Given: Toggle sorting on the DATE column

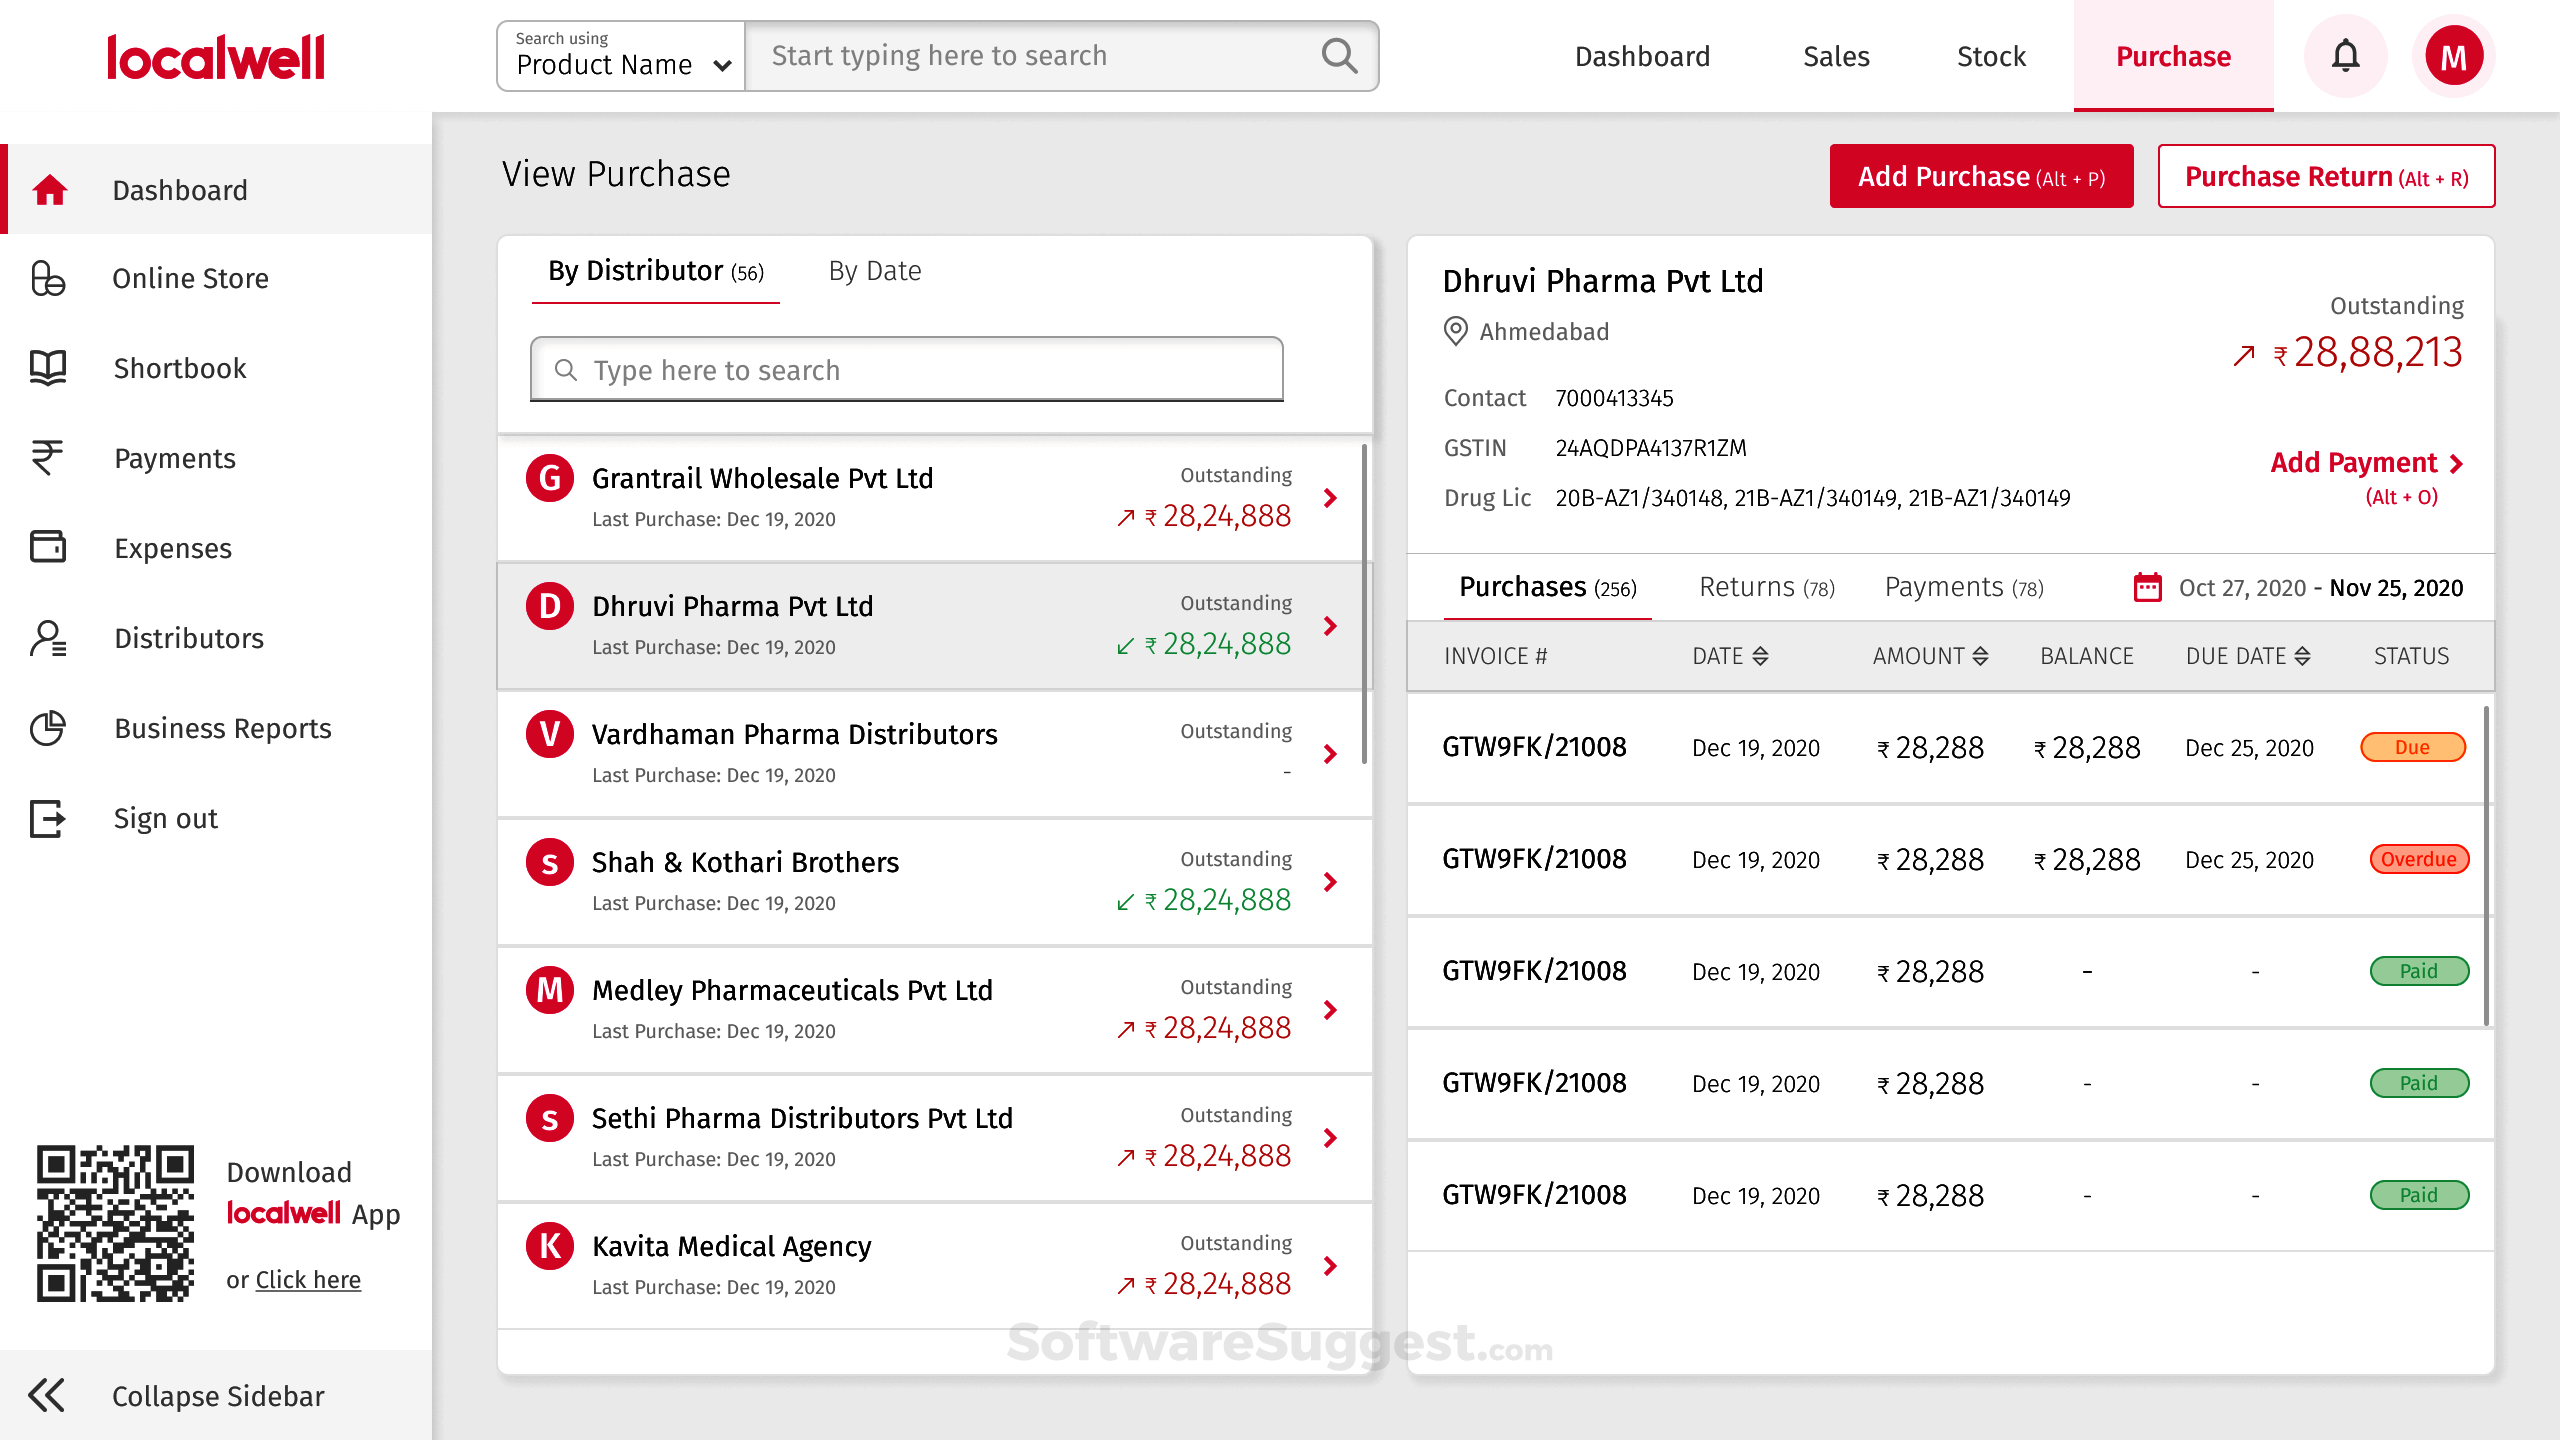Looking at the screenshot, I should [x=1759, y=656].
